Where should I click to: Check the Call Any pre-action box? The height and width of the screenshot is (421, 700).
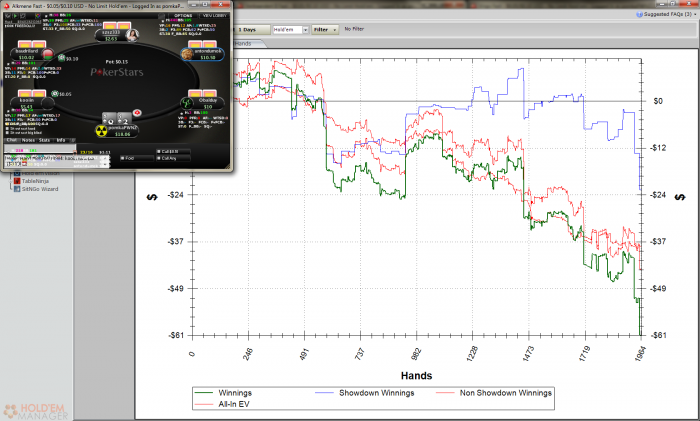tap(158, 158)
